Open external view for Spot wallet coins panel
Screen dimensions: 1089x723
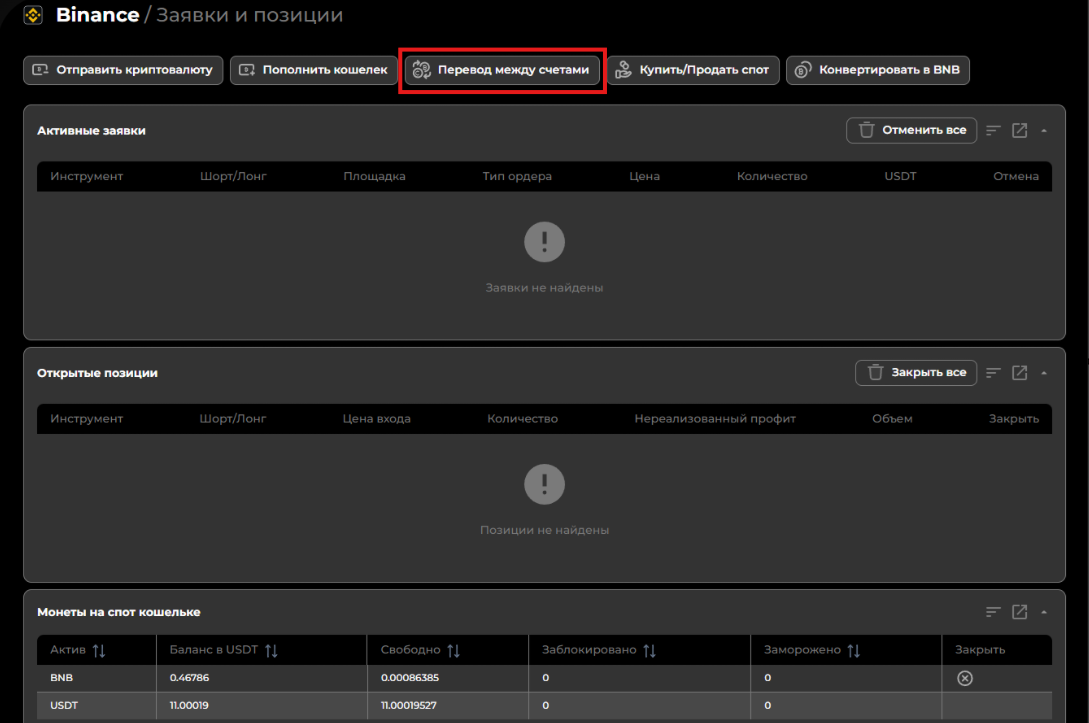click(x=1019, y=612)
